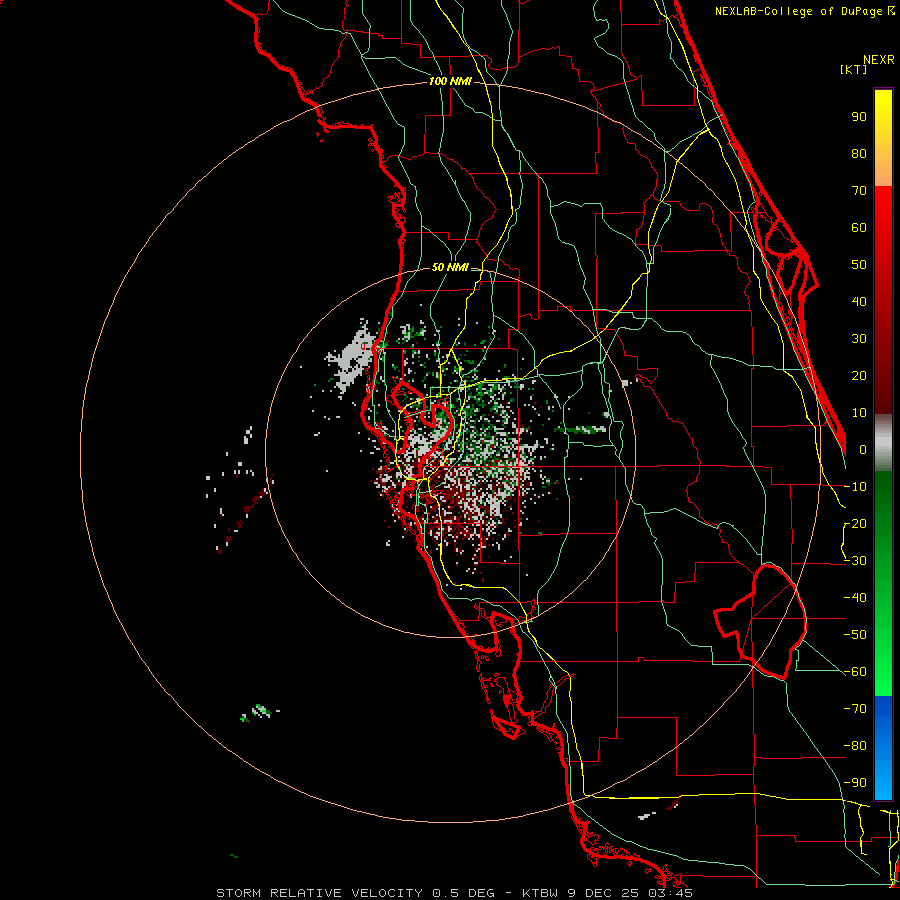The height and width of the screenshot is (900, 900).
Task: Click the -70 value on the velocity scale
Action: (855, 709)
